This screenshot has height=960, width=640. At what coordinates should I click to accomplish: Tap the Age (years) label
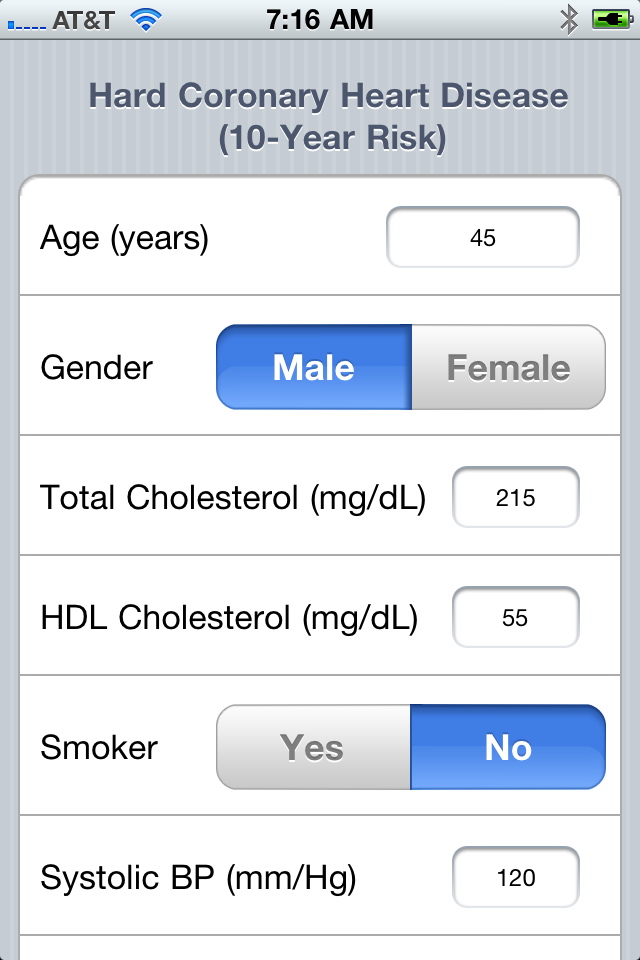coord(124,238)
